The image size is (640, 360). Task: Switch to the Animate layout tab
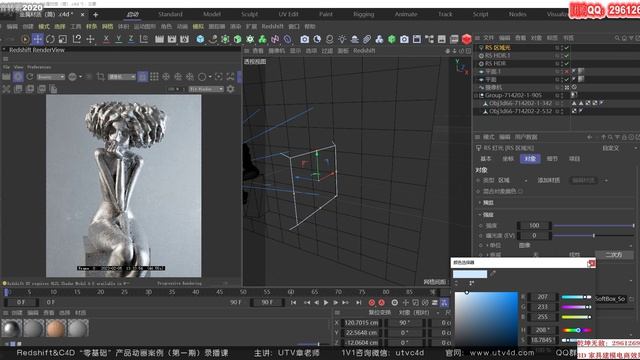pos(406,14)
